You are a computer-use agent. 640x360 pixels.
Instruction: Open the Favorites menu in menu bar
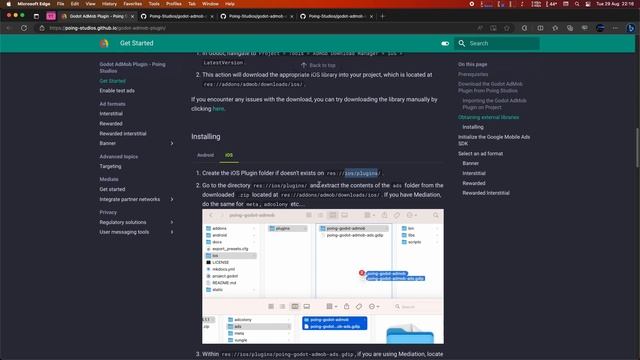coord(133,4)
